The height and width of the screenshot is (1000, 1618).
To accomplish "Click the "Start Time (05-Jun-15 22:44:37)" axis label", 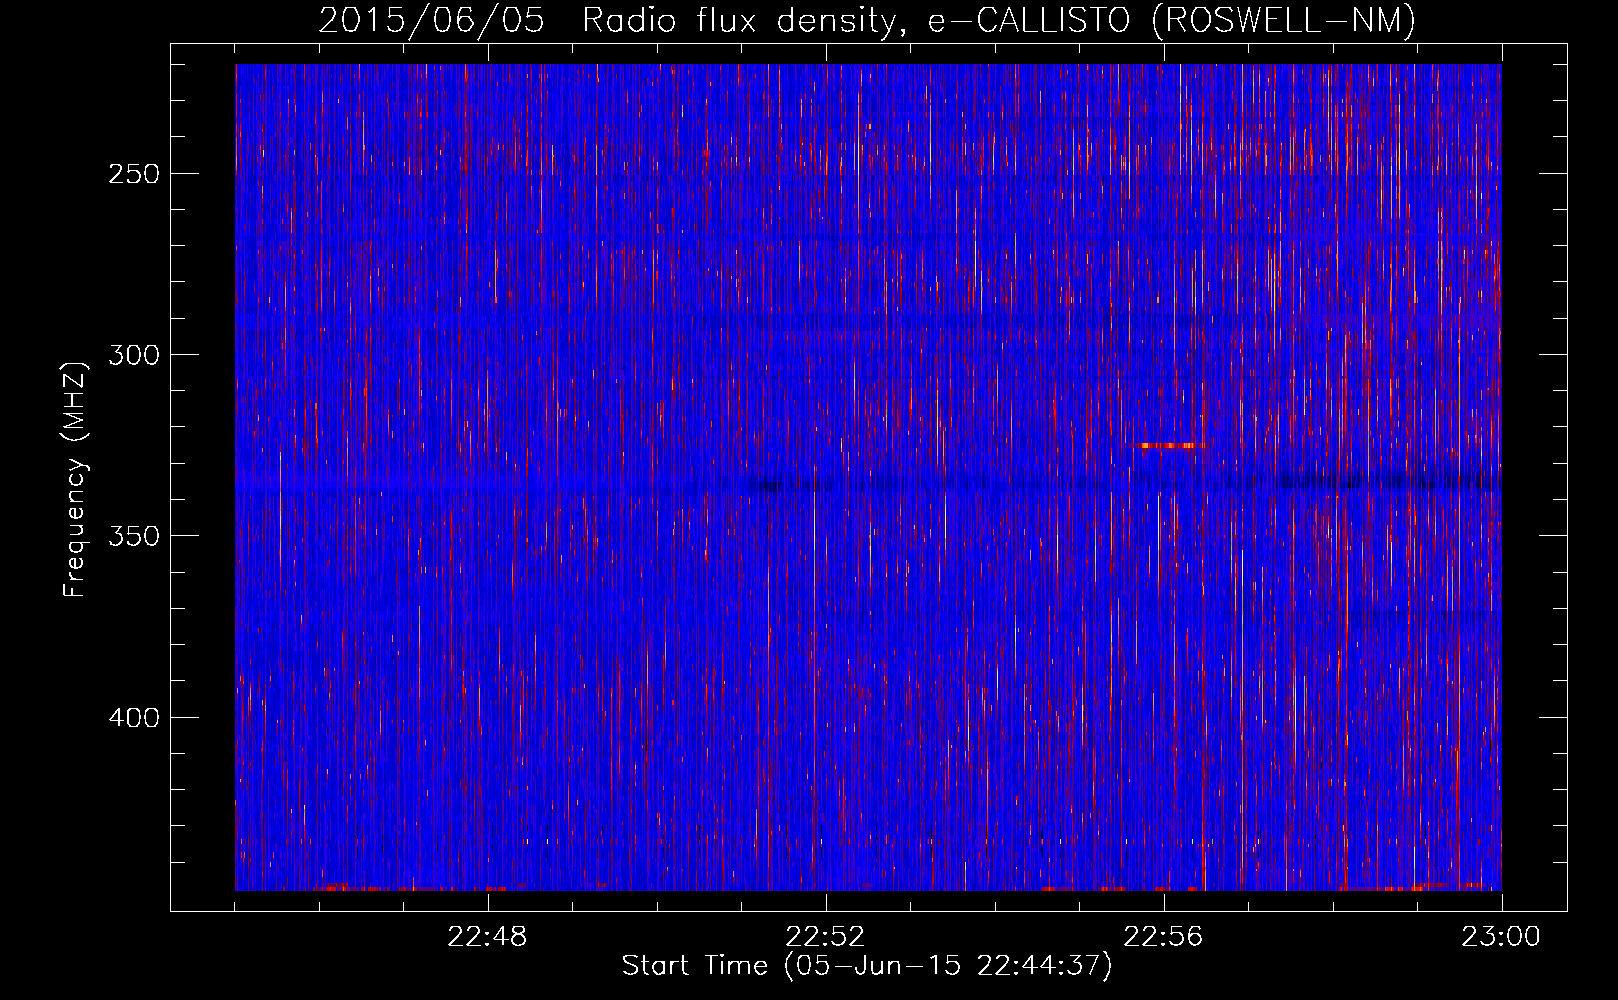I will tap(867, 965).
